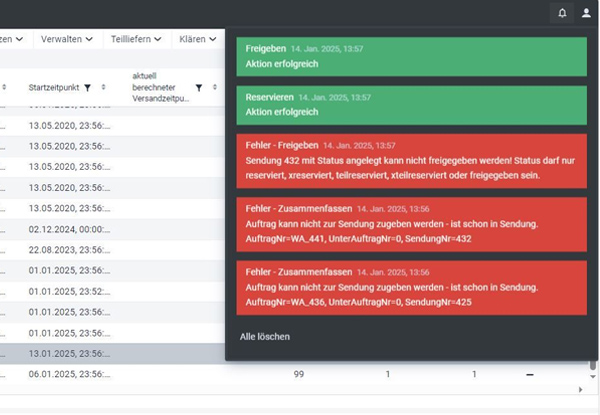Select row with start 22.08.2023, 23:56
This screenshot has height=415, width=600.
112,250
